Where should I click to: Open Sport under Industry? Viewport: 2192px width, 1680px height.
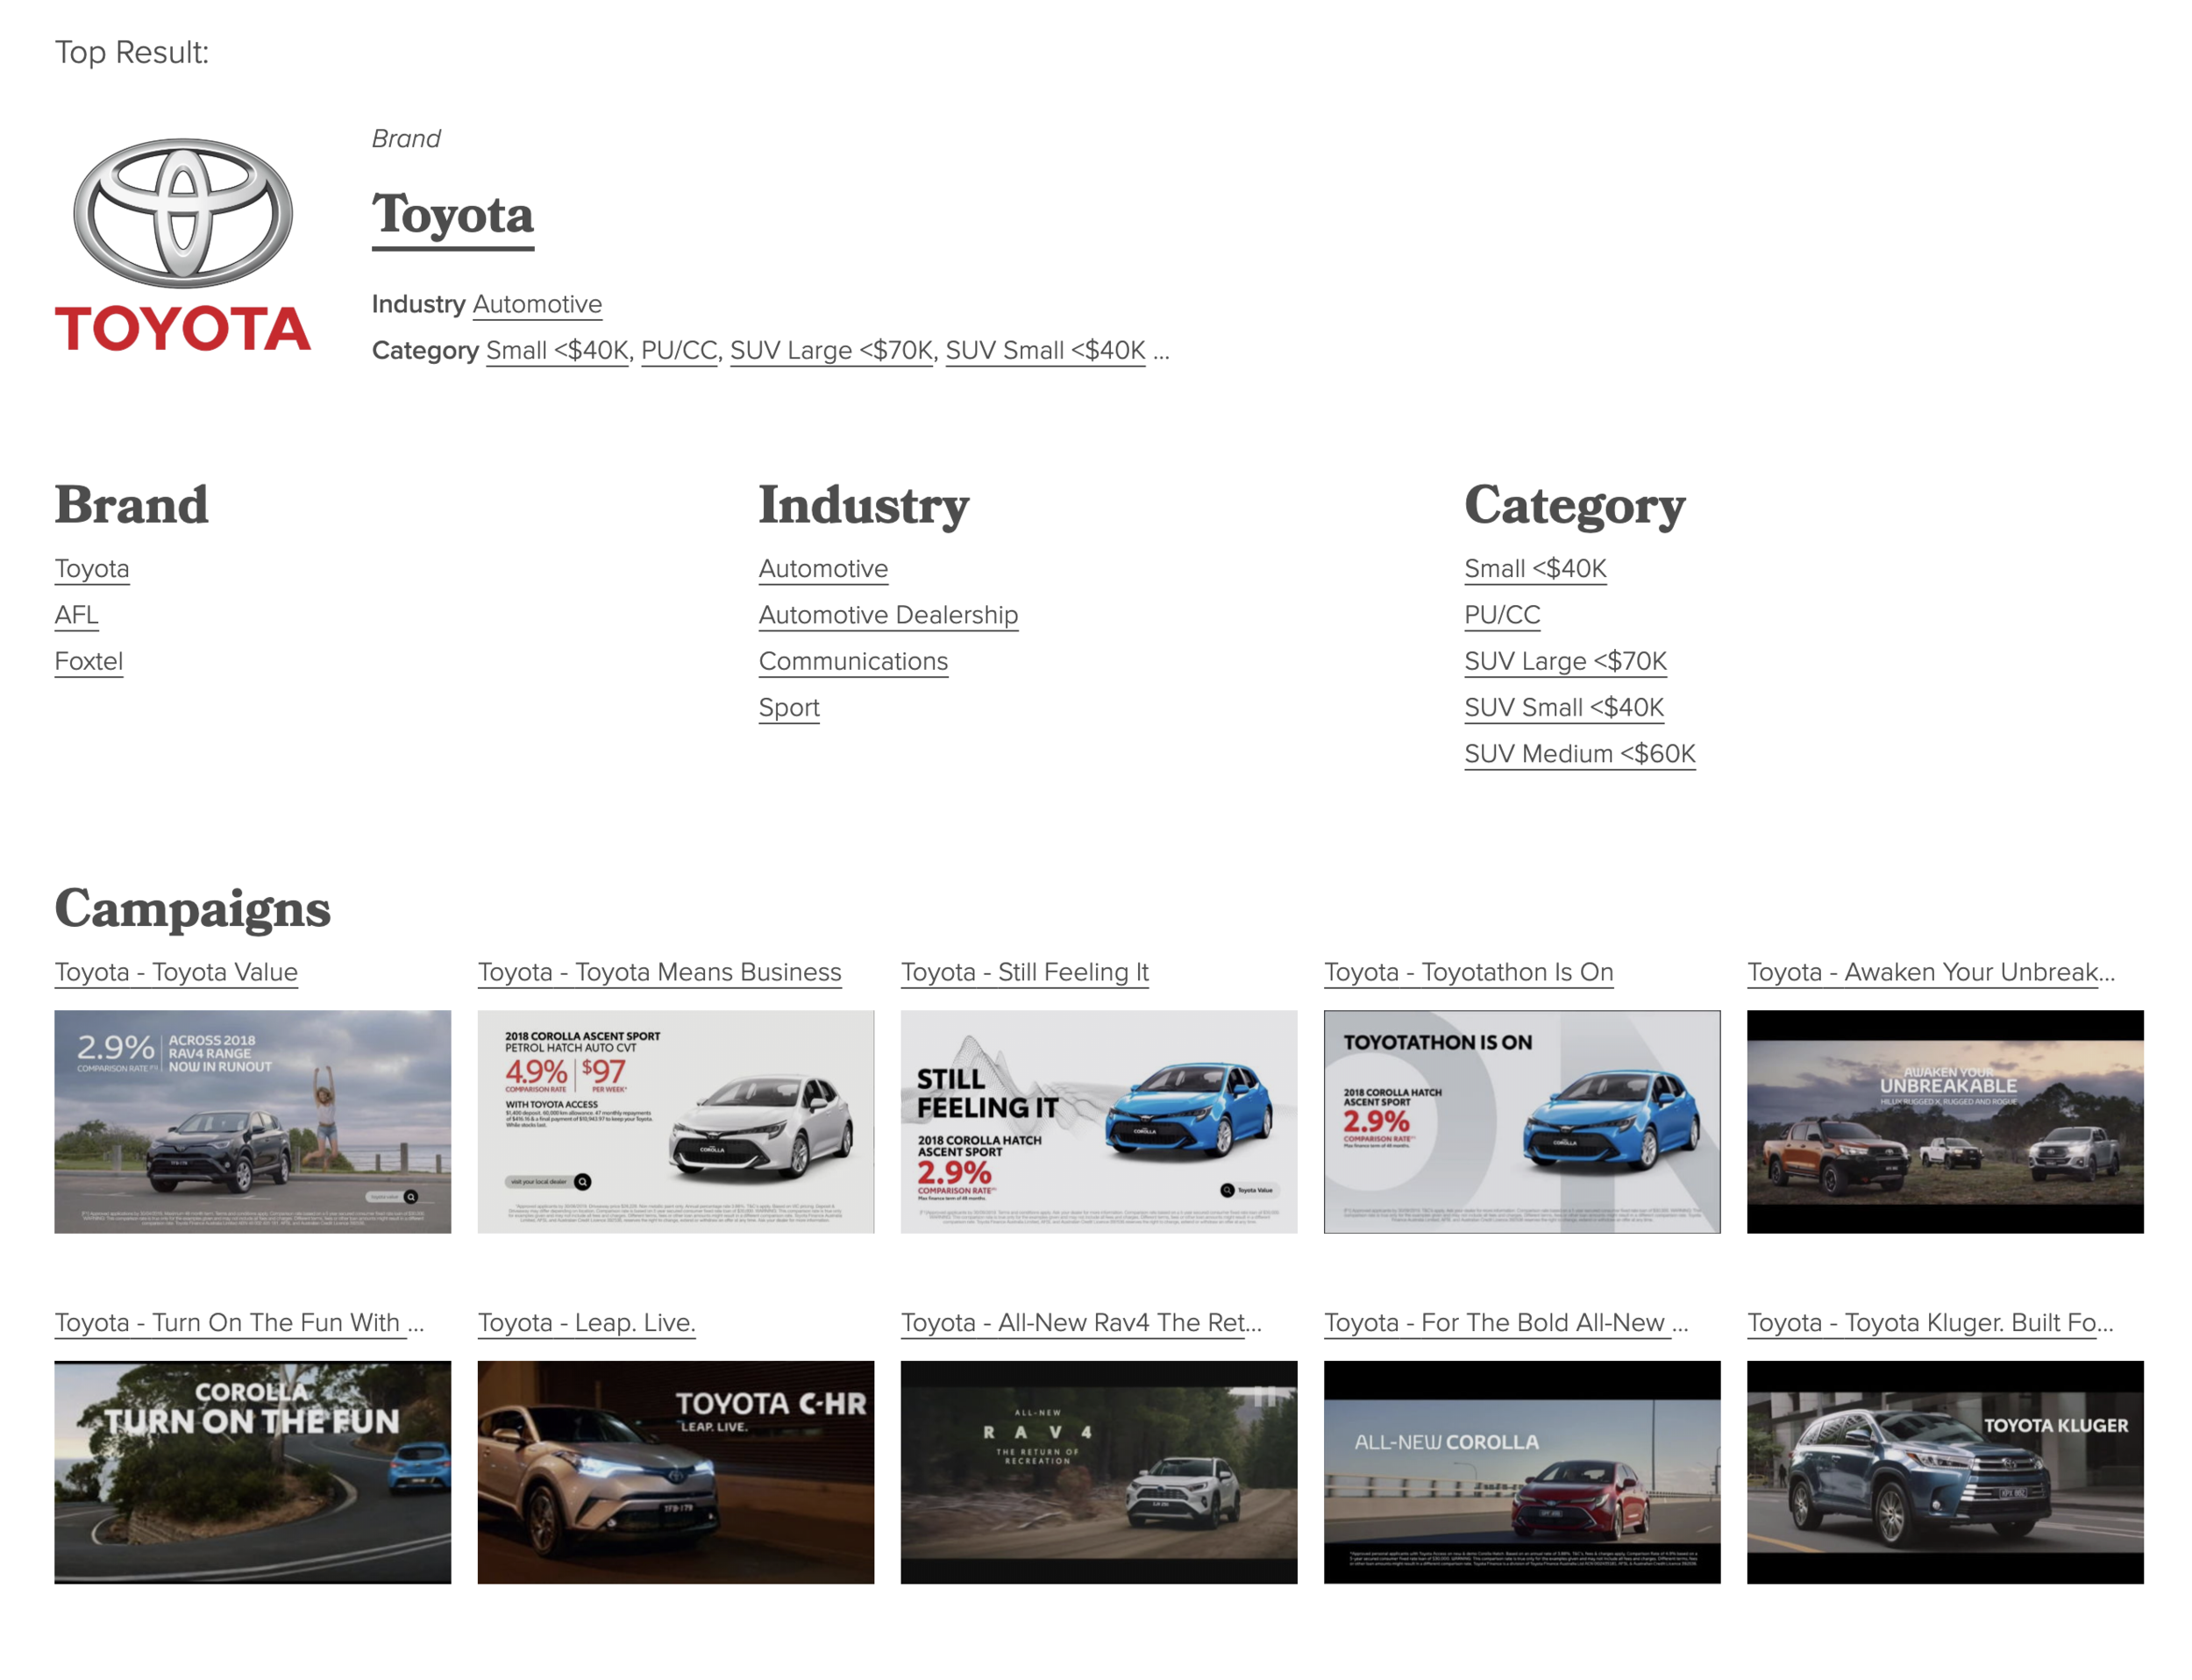coord(789,707)
